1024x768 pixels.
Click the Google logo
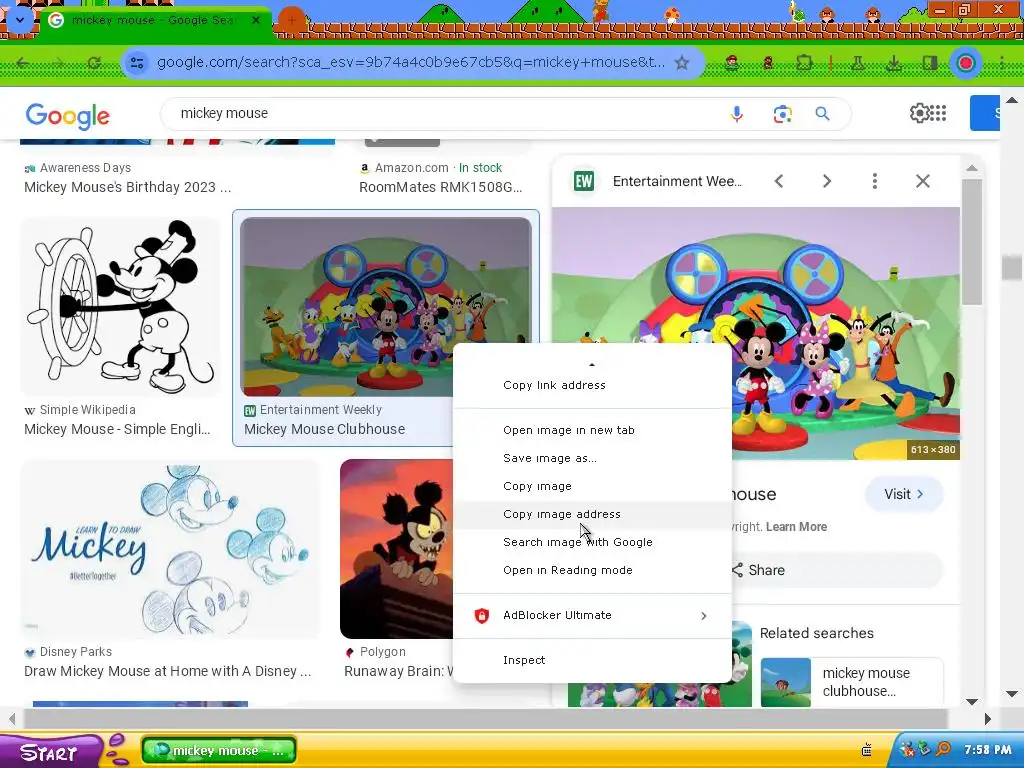click(68, 116)
